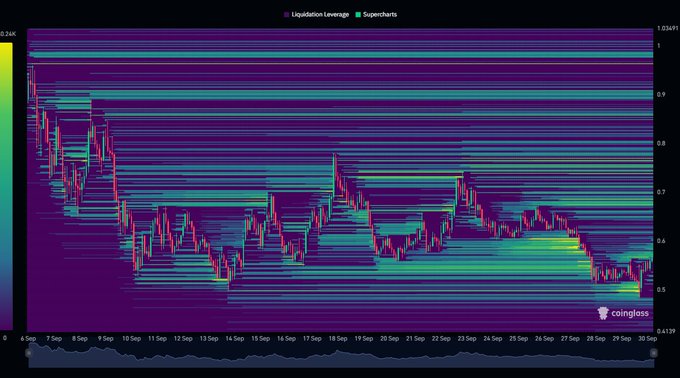Click the 18 Sep date label

pos(338,339)
